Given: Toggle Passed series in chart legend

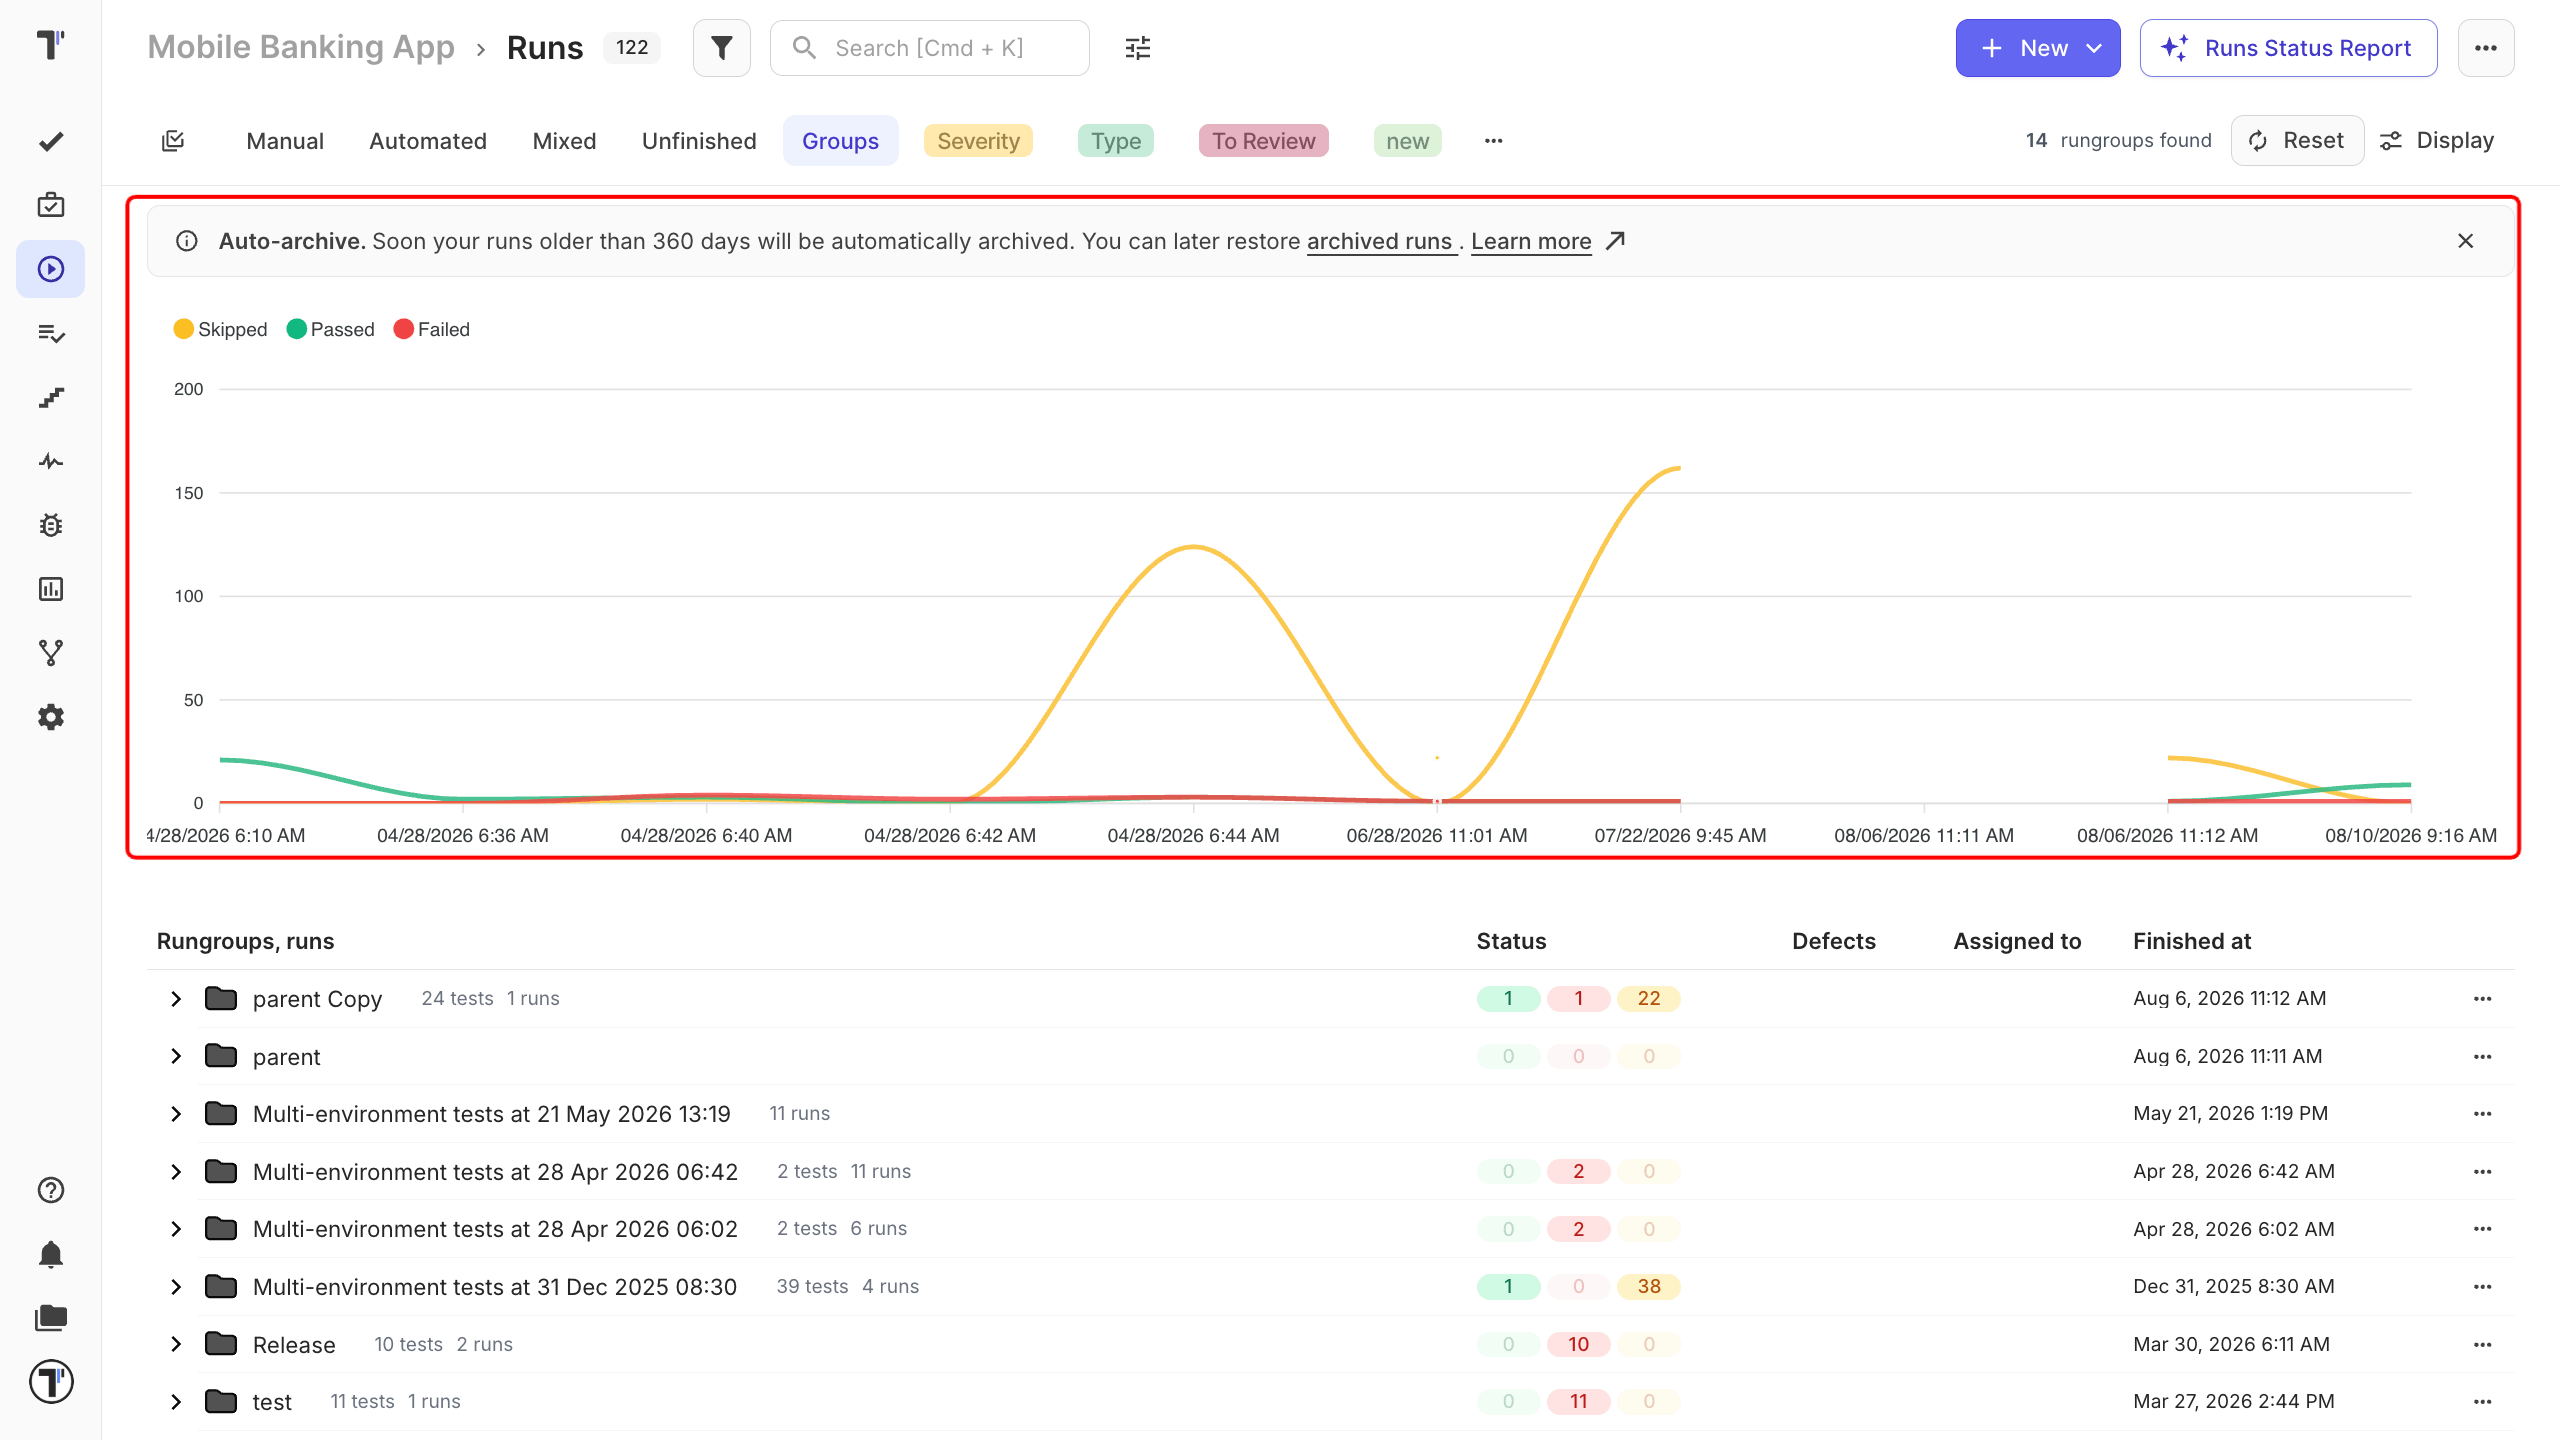Looking at the screenshot, I should pyautogui.click(x=331, y=330).
